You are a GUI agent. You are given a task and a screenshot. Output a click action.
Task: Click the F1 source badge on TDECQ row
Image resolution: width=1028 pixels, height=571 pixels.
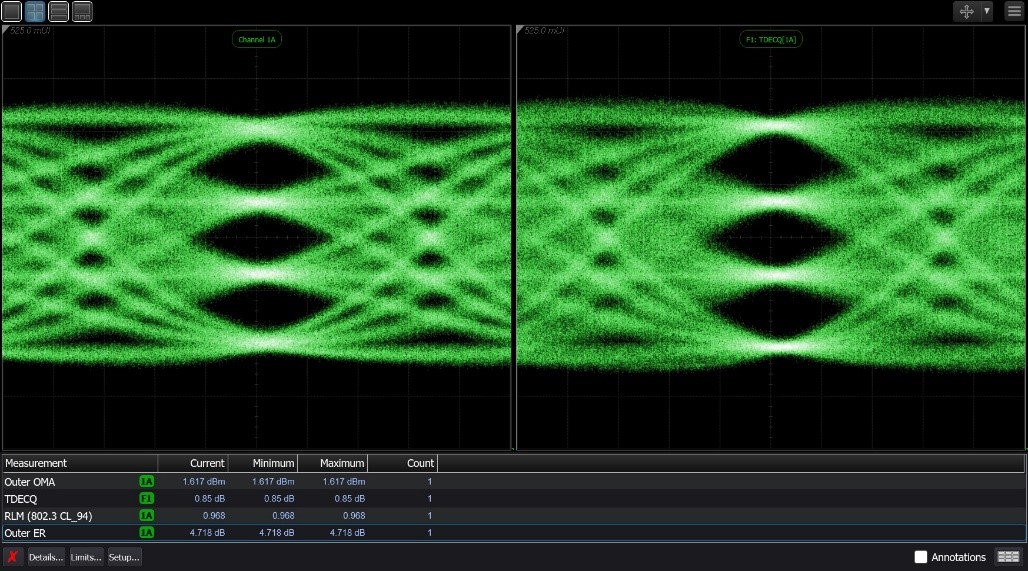coord(147,499)
